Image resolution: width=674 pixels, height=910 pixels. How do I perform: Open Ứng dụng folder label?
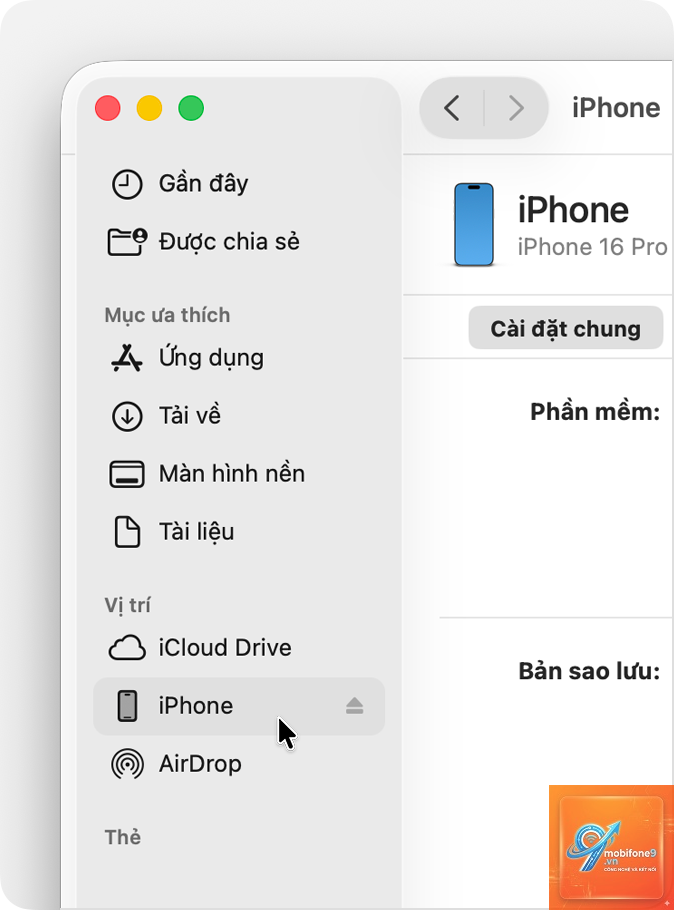coord(211,358)
